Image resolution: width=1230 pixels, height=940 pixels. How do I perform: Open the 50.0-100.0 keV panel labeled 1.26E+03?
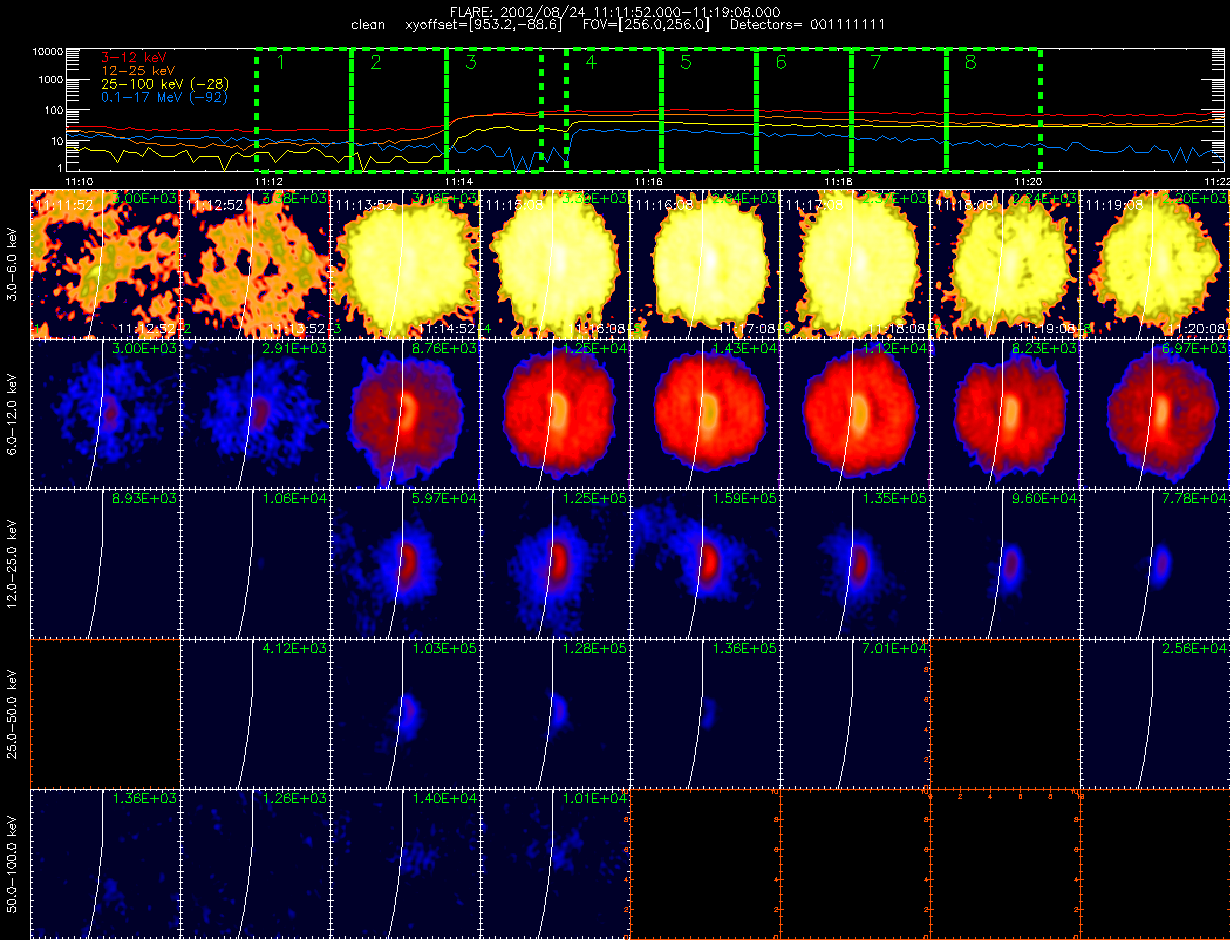tap(256, 863)
